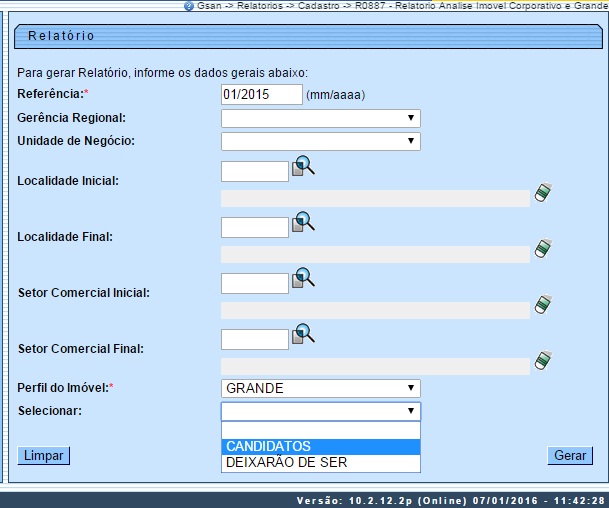Click the 'Perfil do Imóvel:' label
Viewport: 609px width, 508px height.
pos(65,388)
